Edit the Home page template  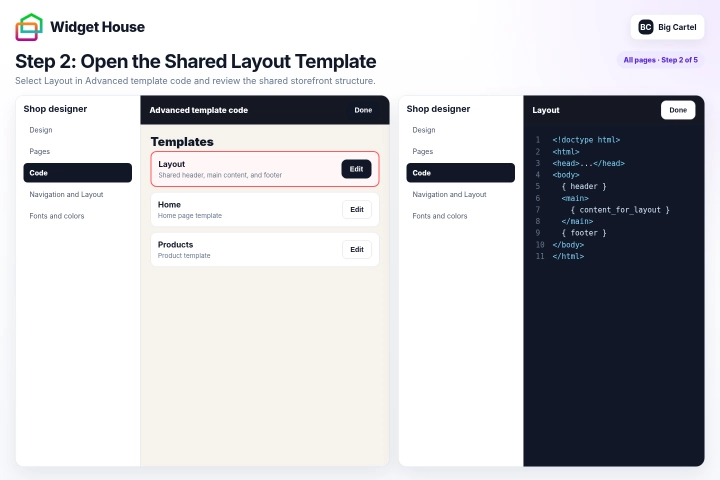[357, 209]
